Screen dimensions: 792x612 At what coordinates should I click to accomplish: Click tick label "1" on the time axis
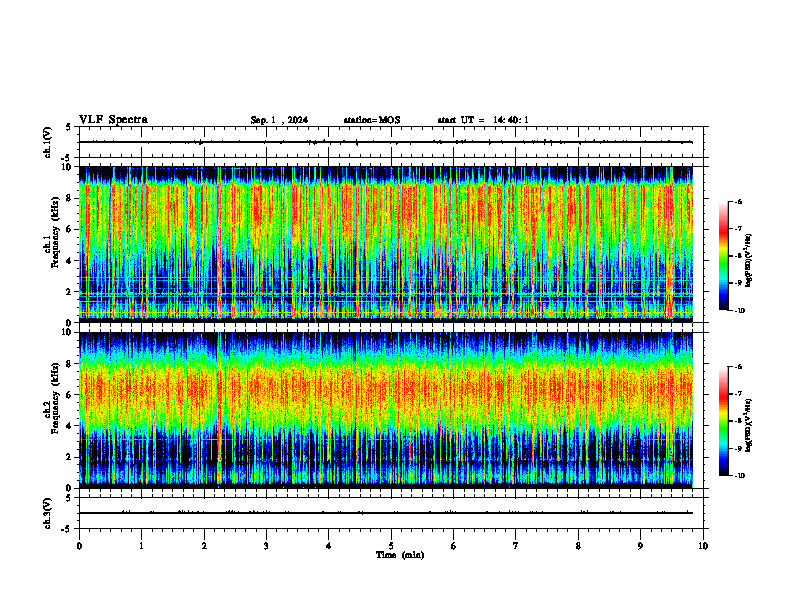coord(141,546)
